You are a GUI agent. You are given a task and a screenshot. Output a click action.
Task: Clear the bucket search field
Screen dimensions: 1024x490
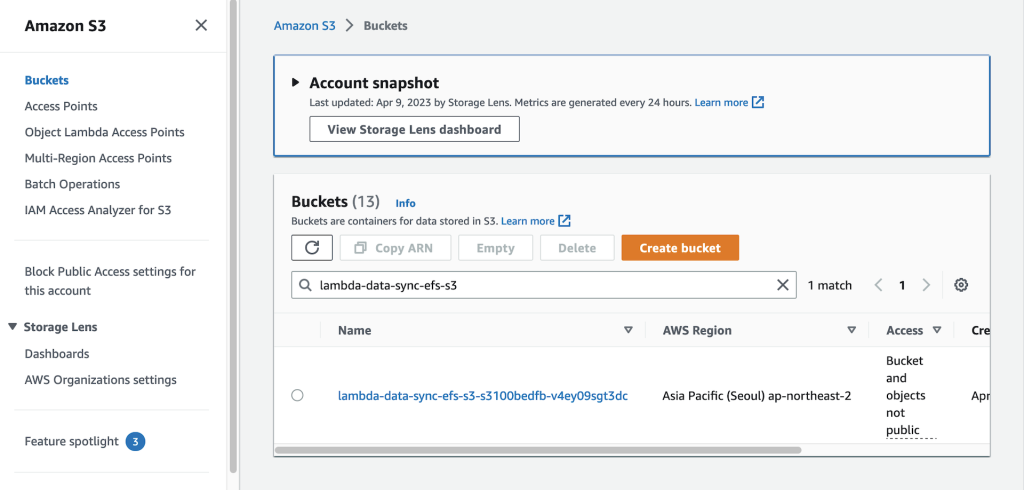(x=782, y=285)
